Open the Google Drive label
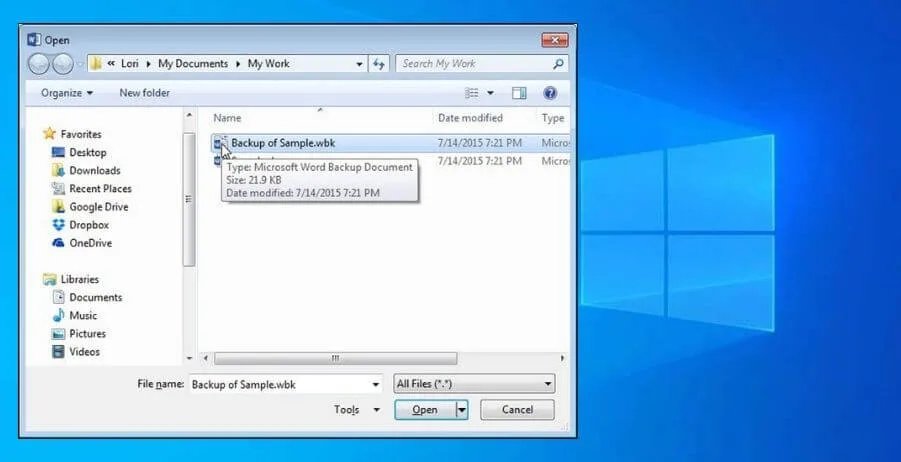Image resolution: width=901 pixels, height=462 pixels. (99, 207)
